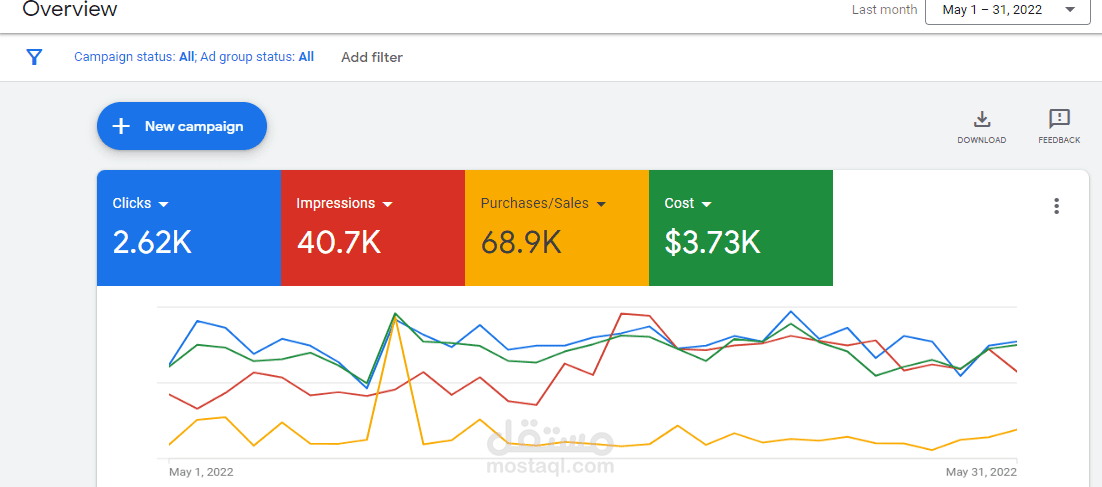Screen dimensions: 1102x487
Task: Open the Feedback icon
Action: (x=1059, y=120)
